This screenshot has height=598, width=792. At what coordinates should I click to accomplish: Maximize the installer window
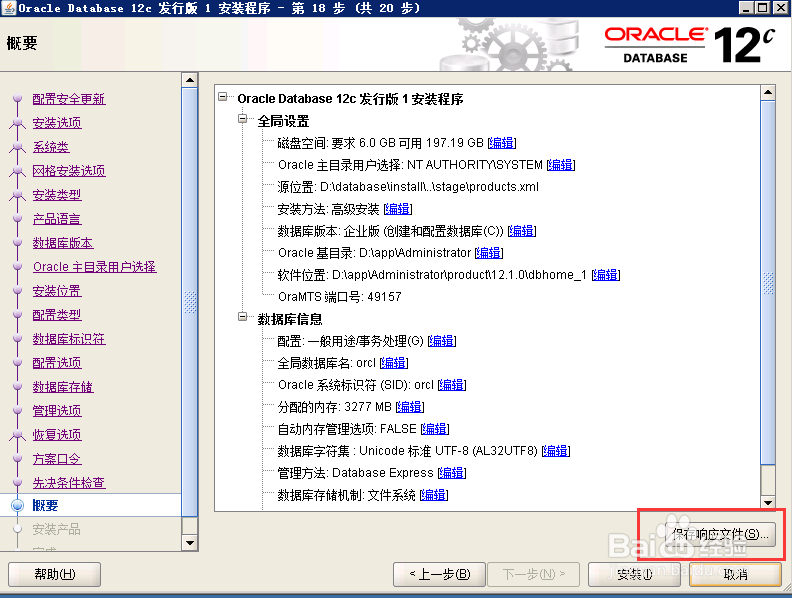pyautogui.click(x=763, y=8)
